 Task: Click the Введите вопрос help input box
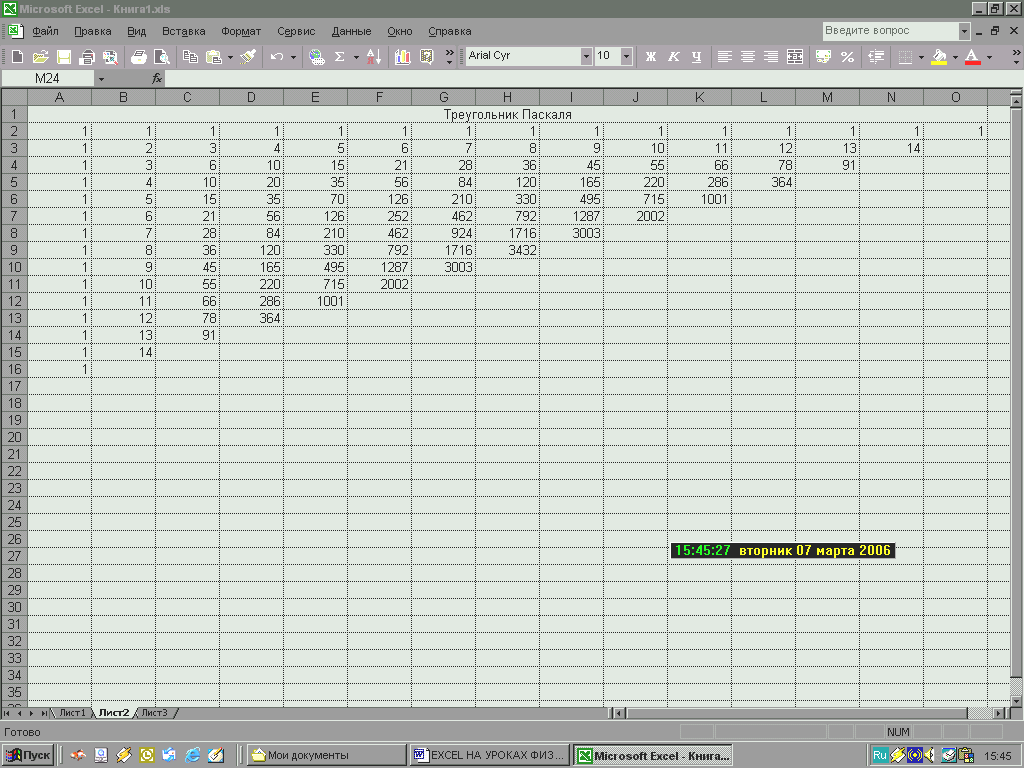(890, 31)
